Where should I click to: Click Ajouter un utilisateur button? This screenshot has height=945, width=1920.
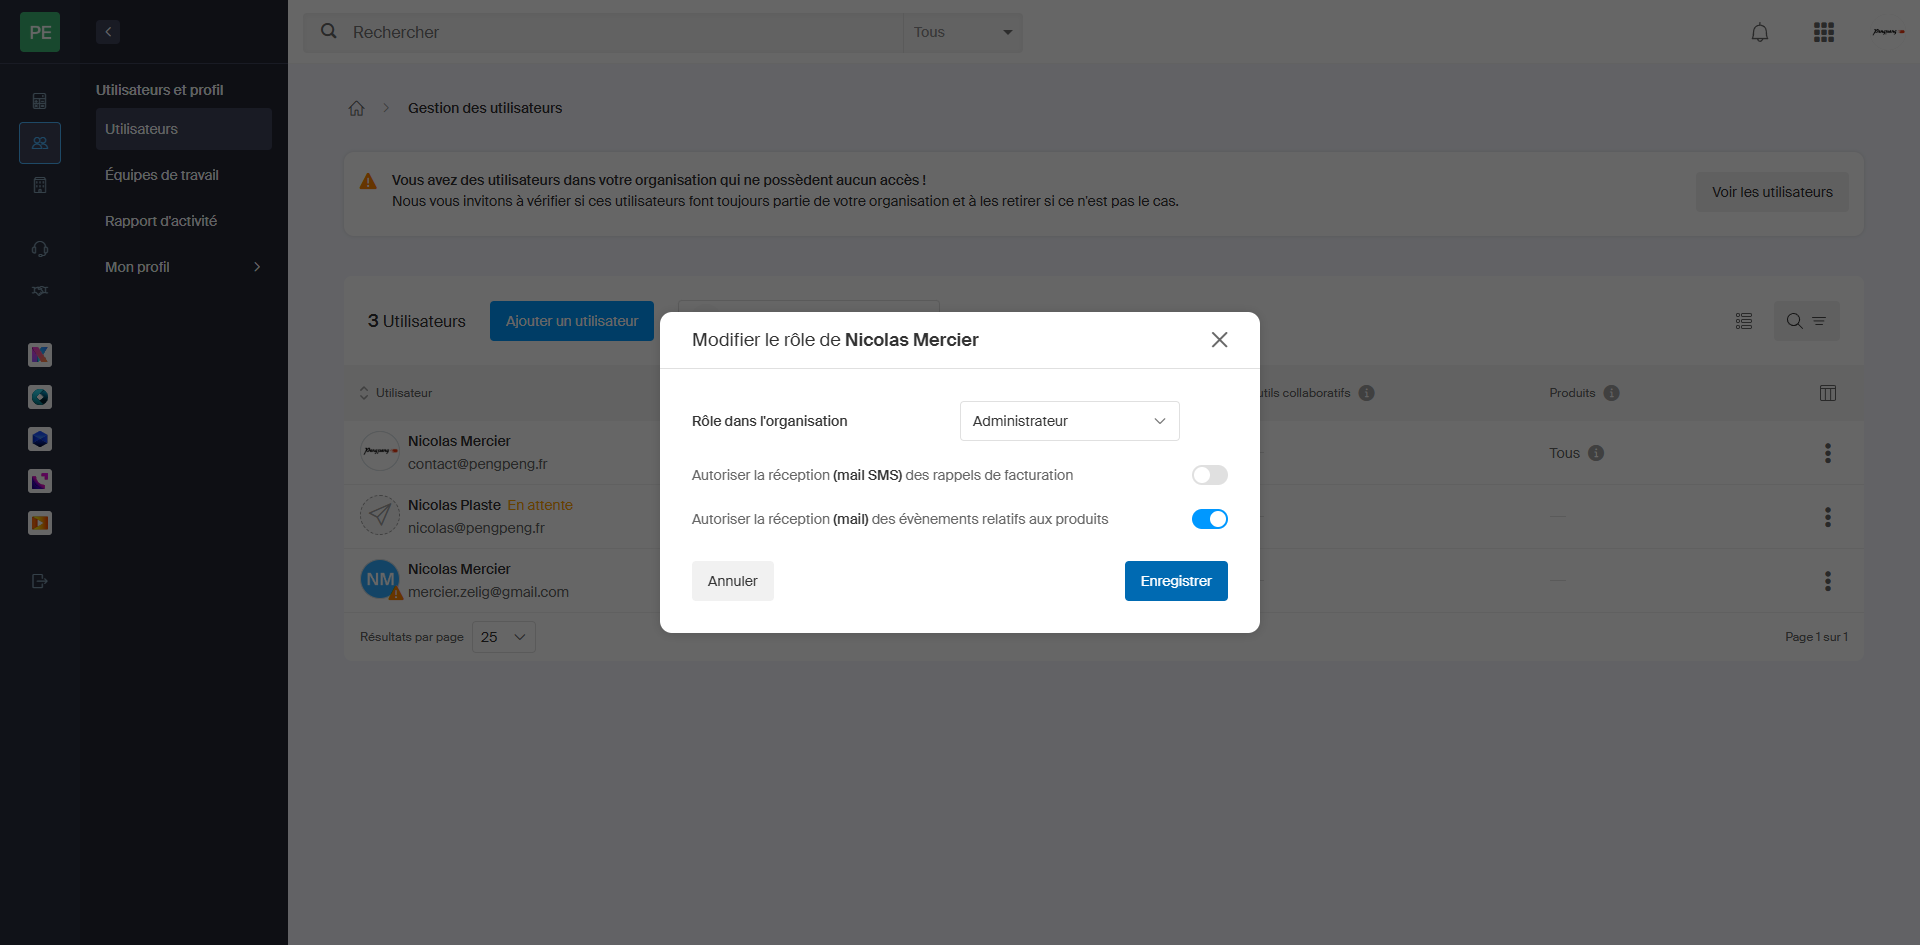click(572, 321)
